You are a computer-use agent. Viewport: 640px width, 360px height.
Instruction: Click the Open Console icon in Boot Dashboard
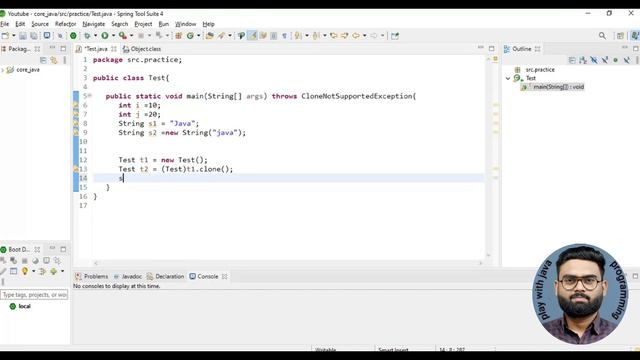pos(47,260)
